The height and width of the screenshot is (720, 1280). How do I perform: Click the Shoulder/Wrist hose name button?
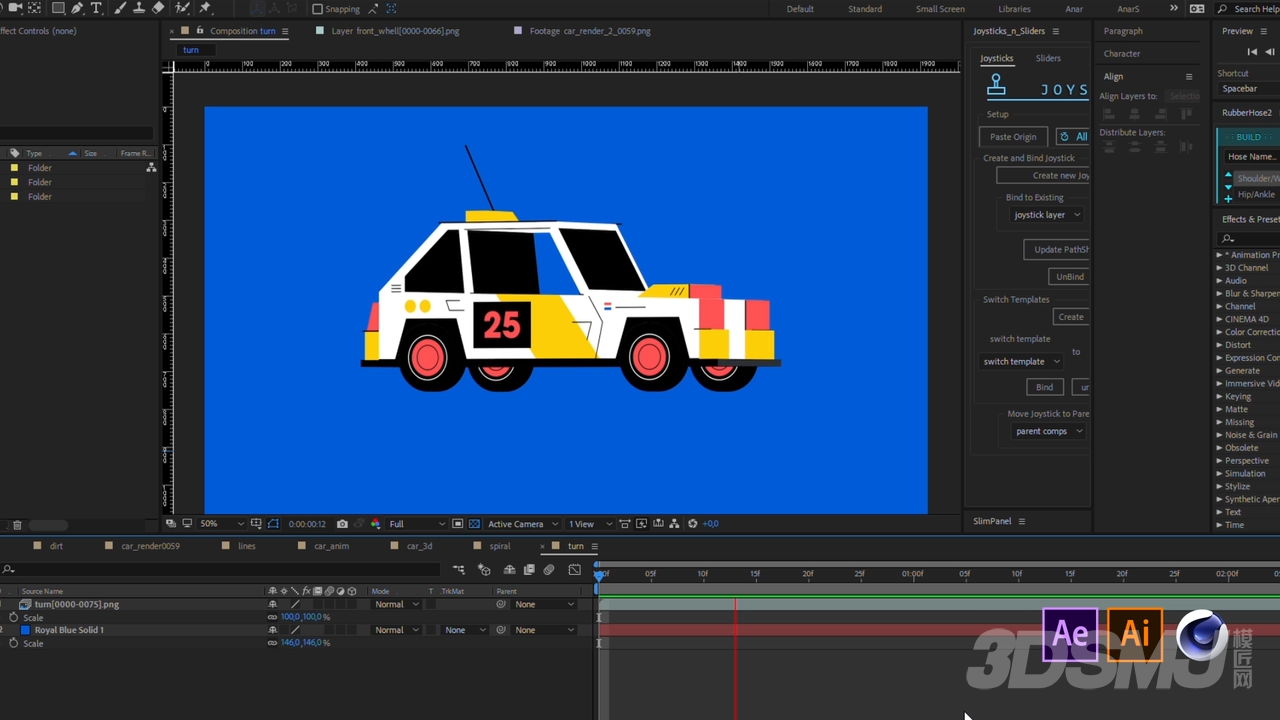pos(1258,178)
